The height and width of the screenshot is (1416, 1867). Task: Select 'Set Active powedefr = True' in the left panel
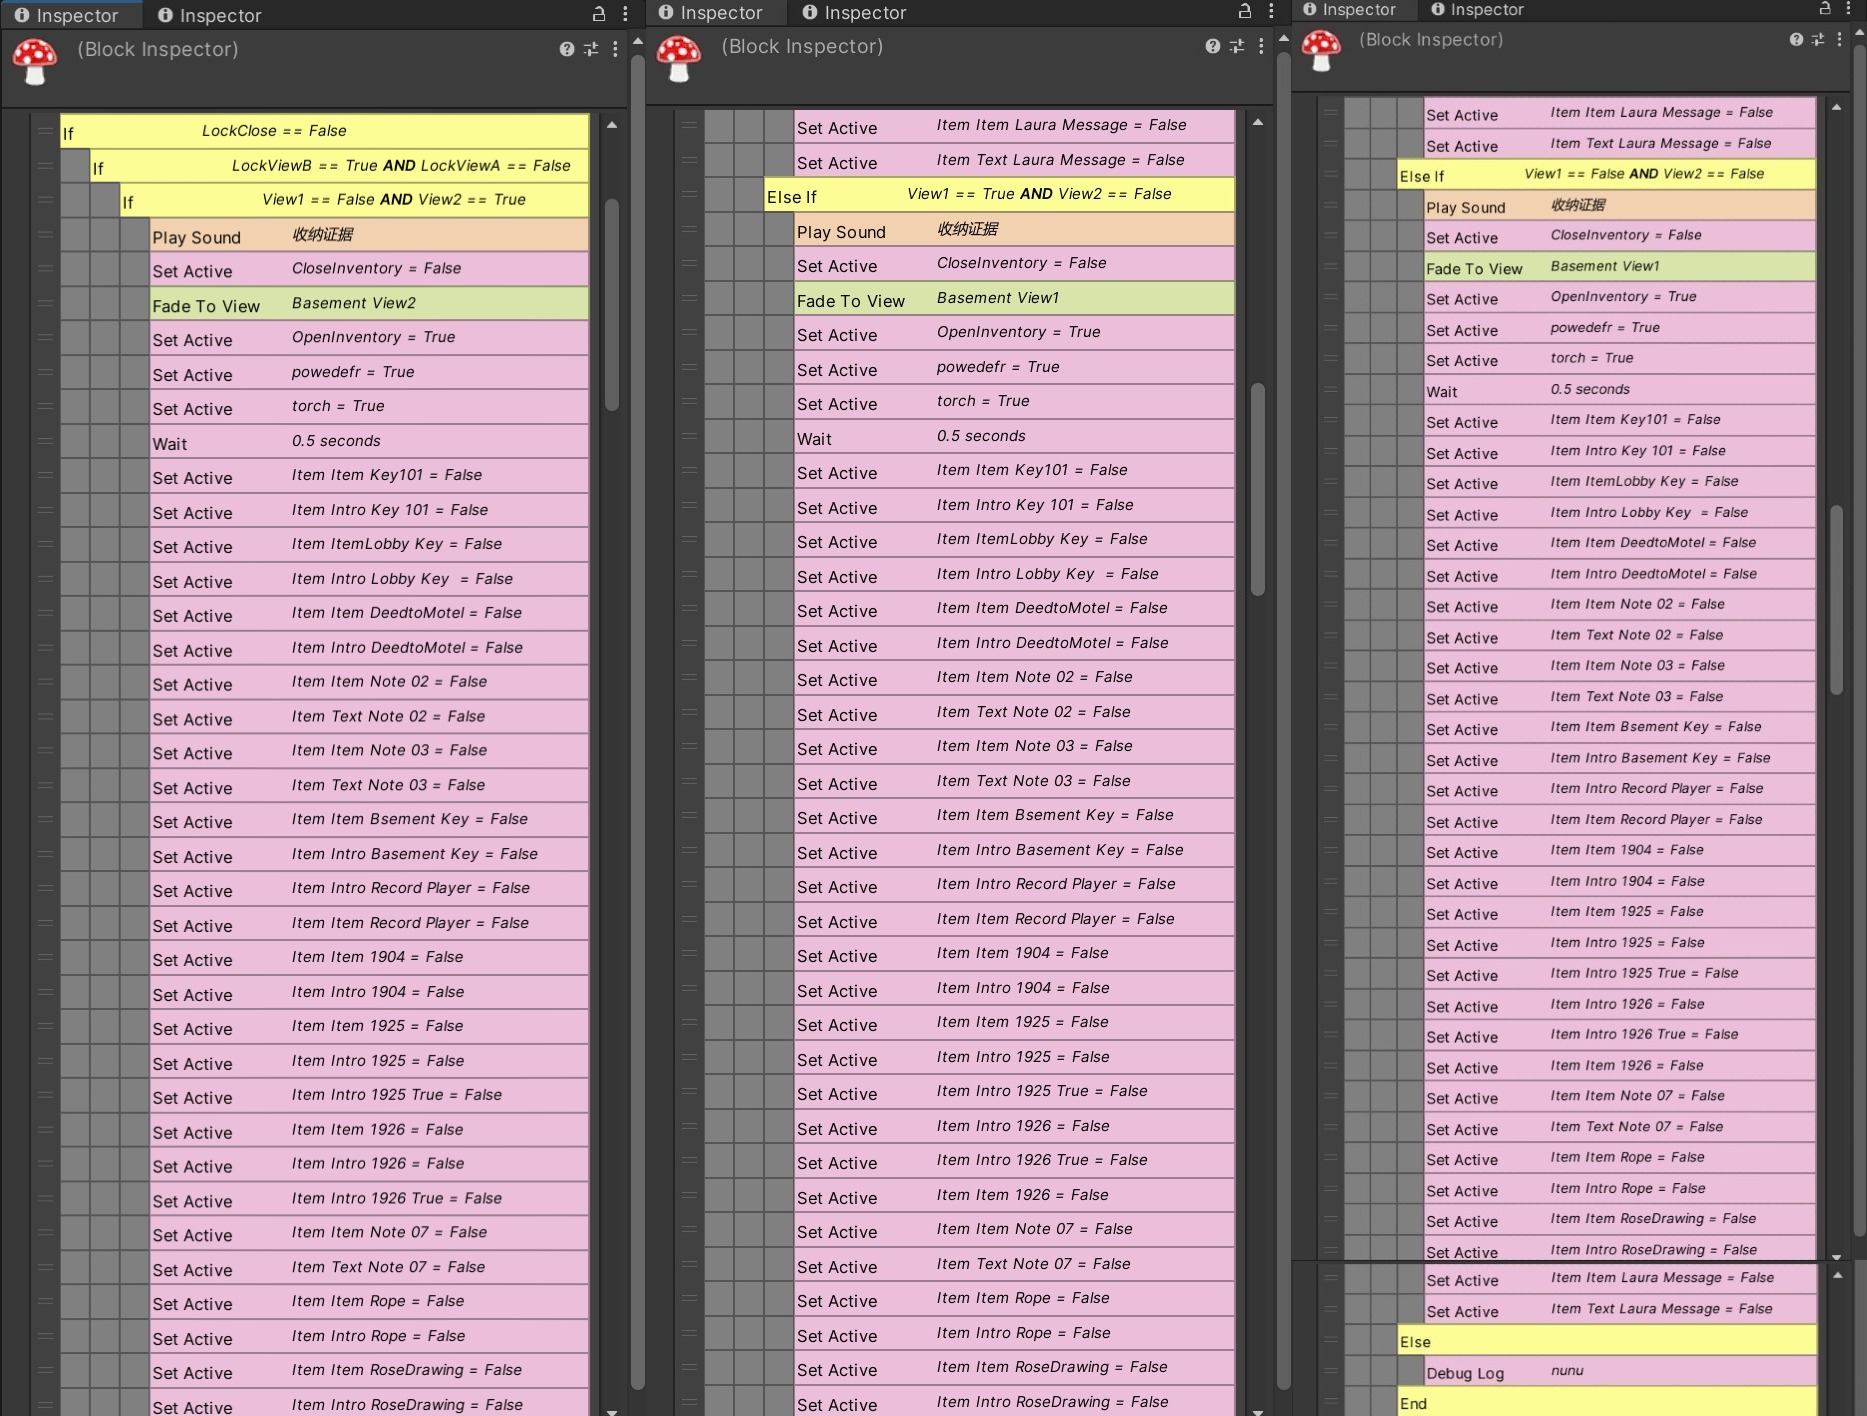pyautogui.click(x=369, y=373)
